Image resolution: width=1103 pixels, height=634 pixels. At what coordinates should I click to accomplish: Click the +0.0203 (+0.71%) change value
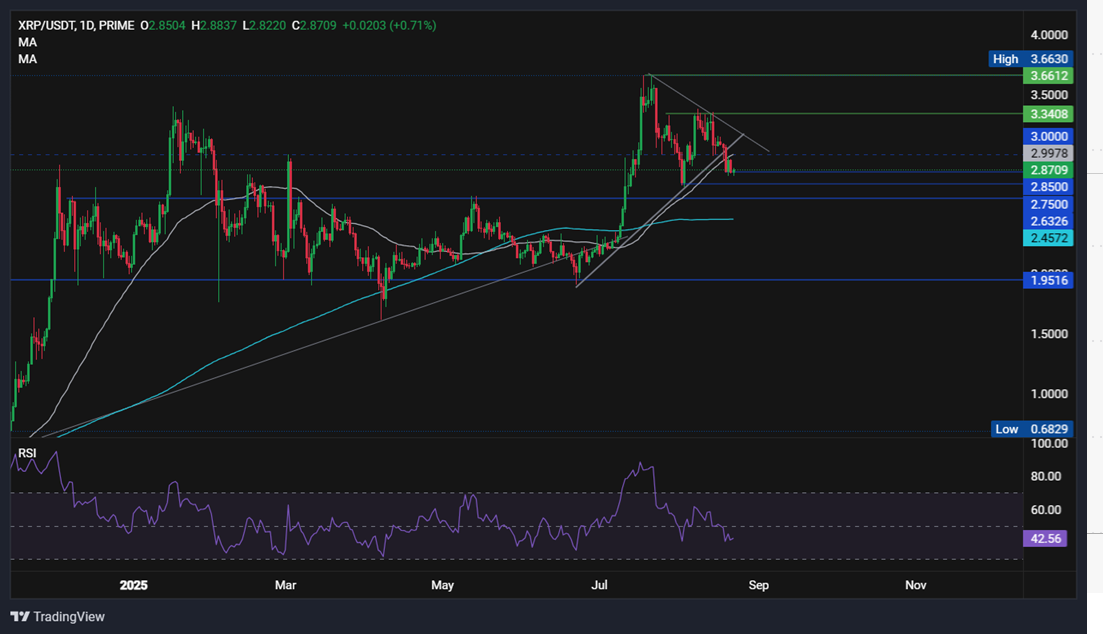tap(389, 25)
